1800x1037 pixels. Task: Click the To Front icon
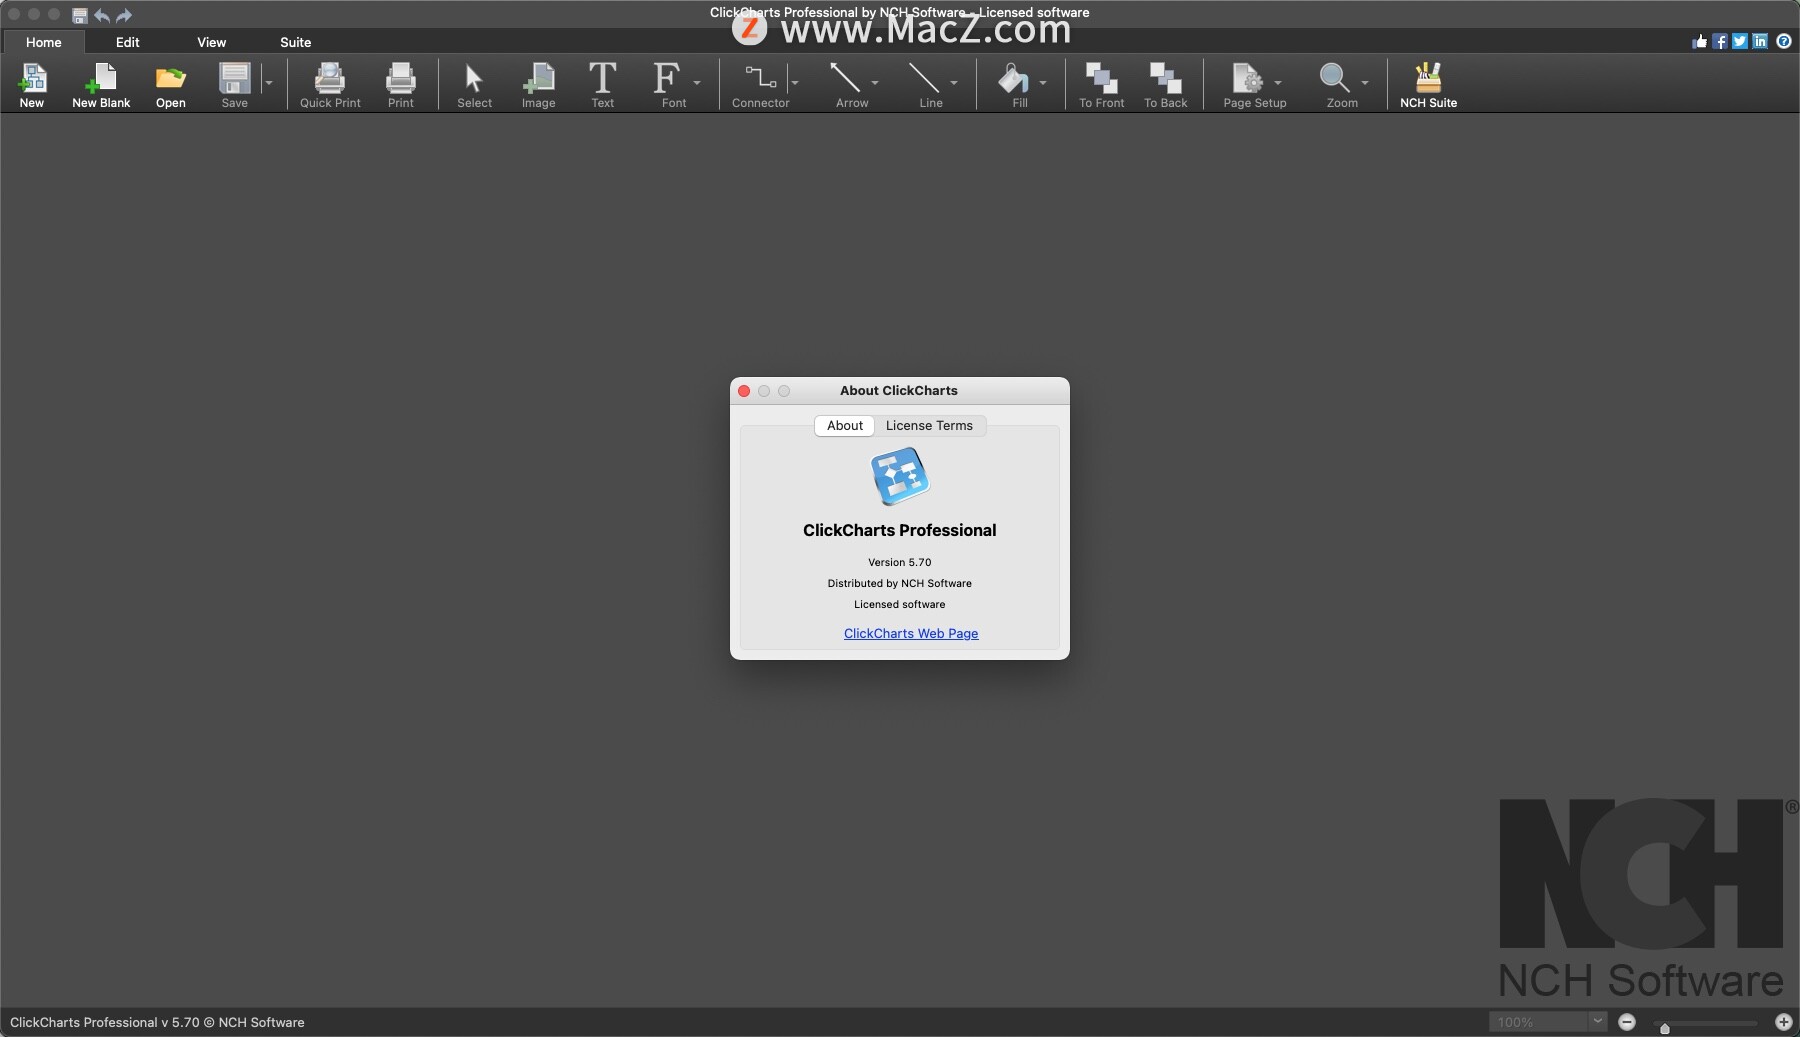1101,84
